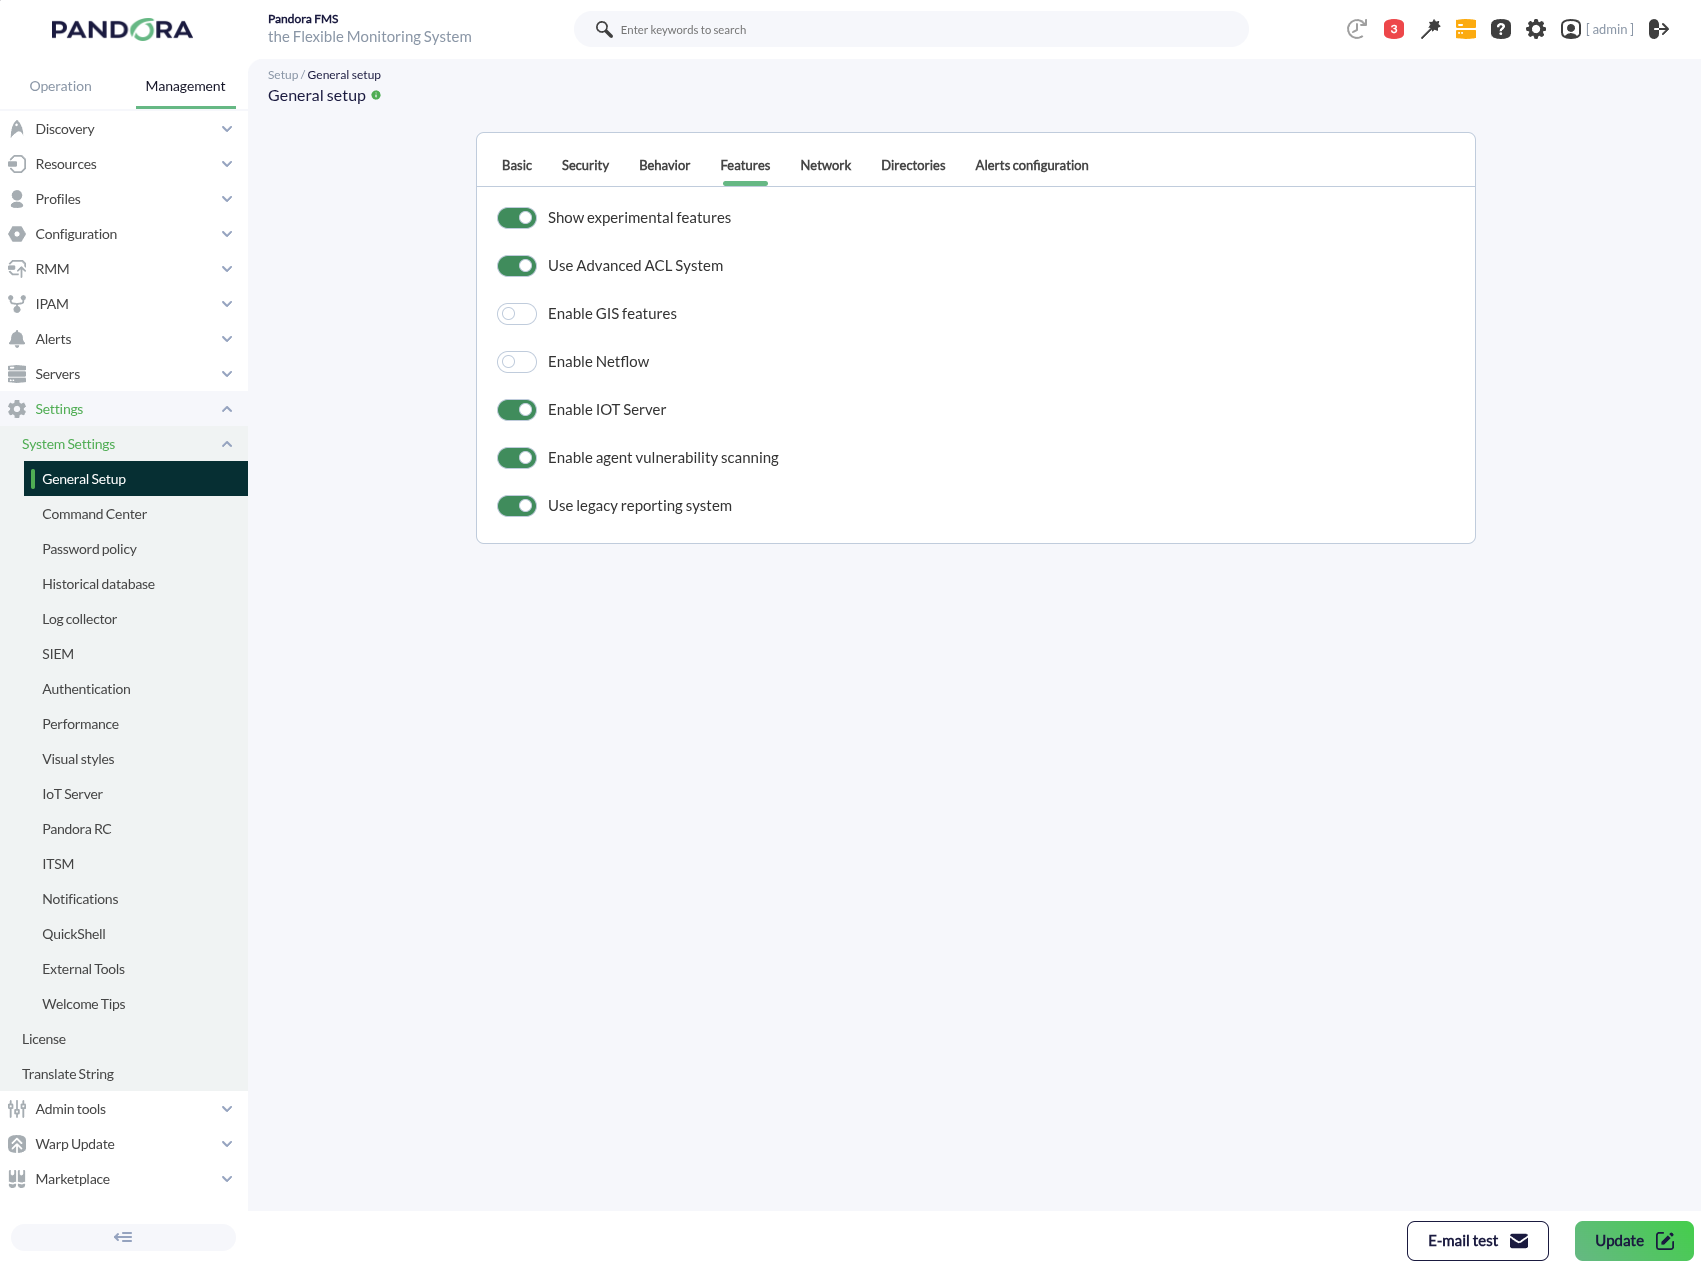Switch to the Directories tab
This screenshot has height=1267, width=1701.
(913, 166)
